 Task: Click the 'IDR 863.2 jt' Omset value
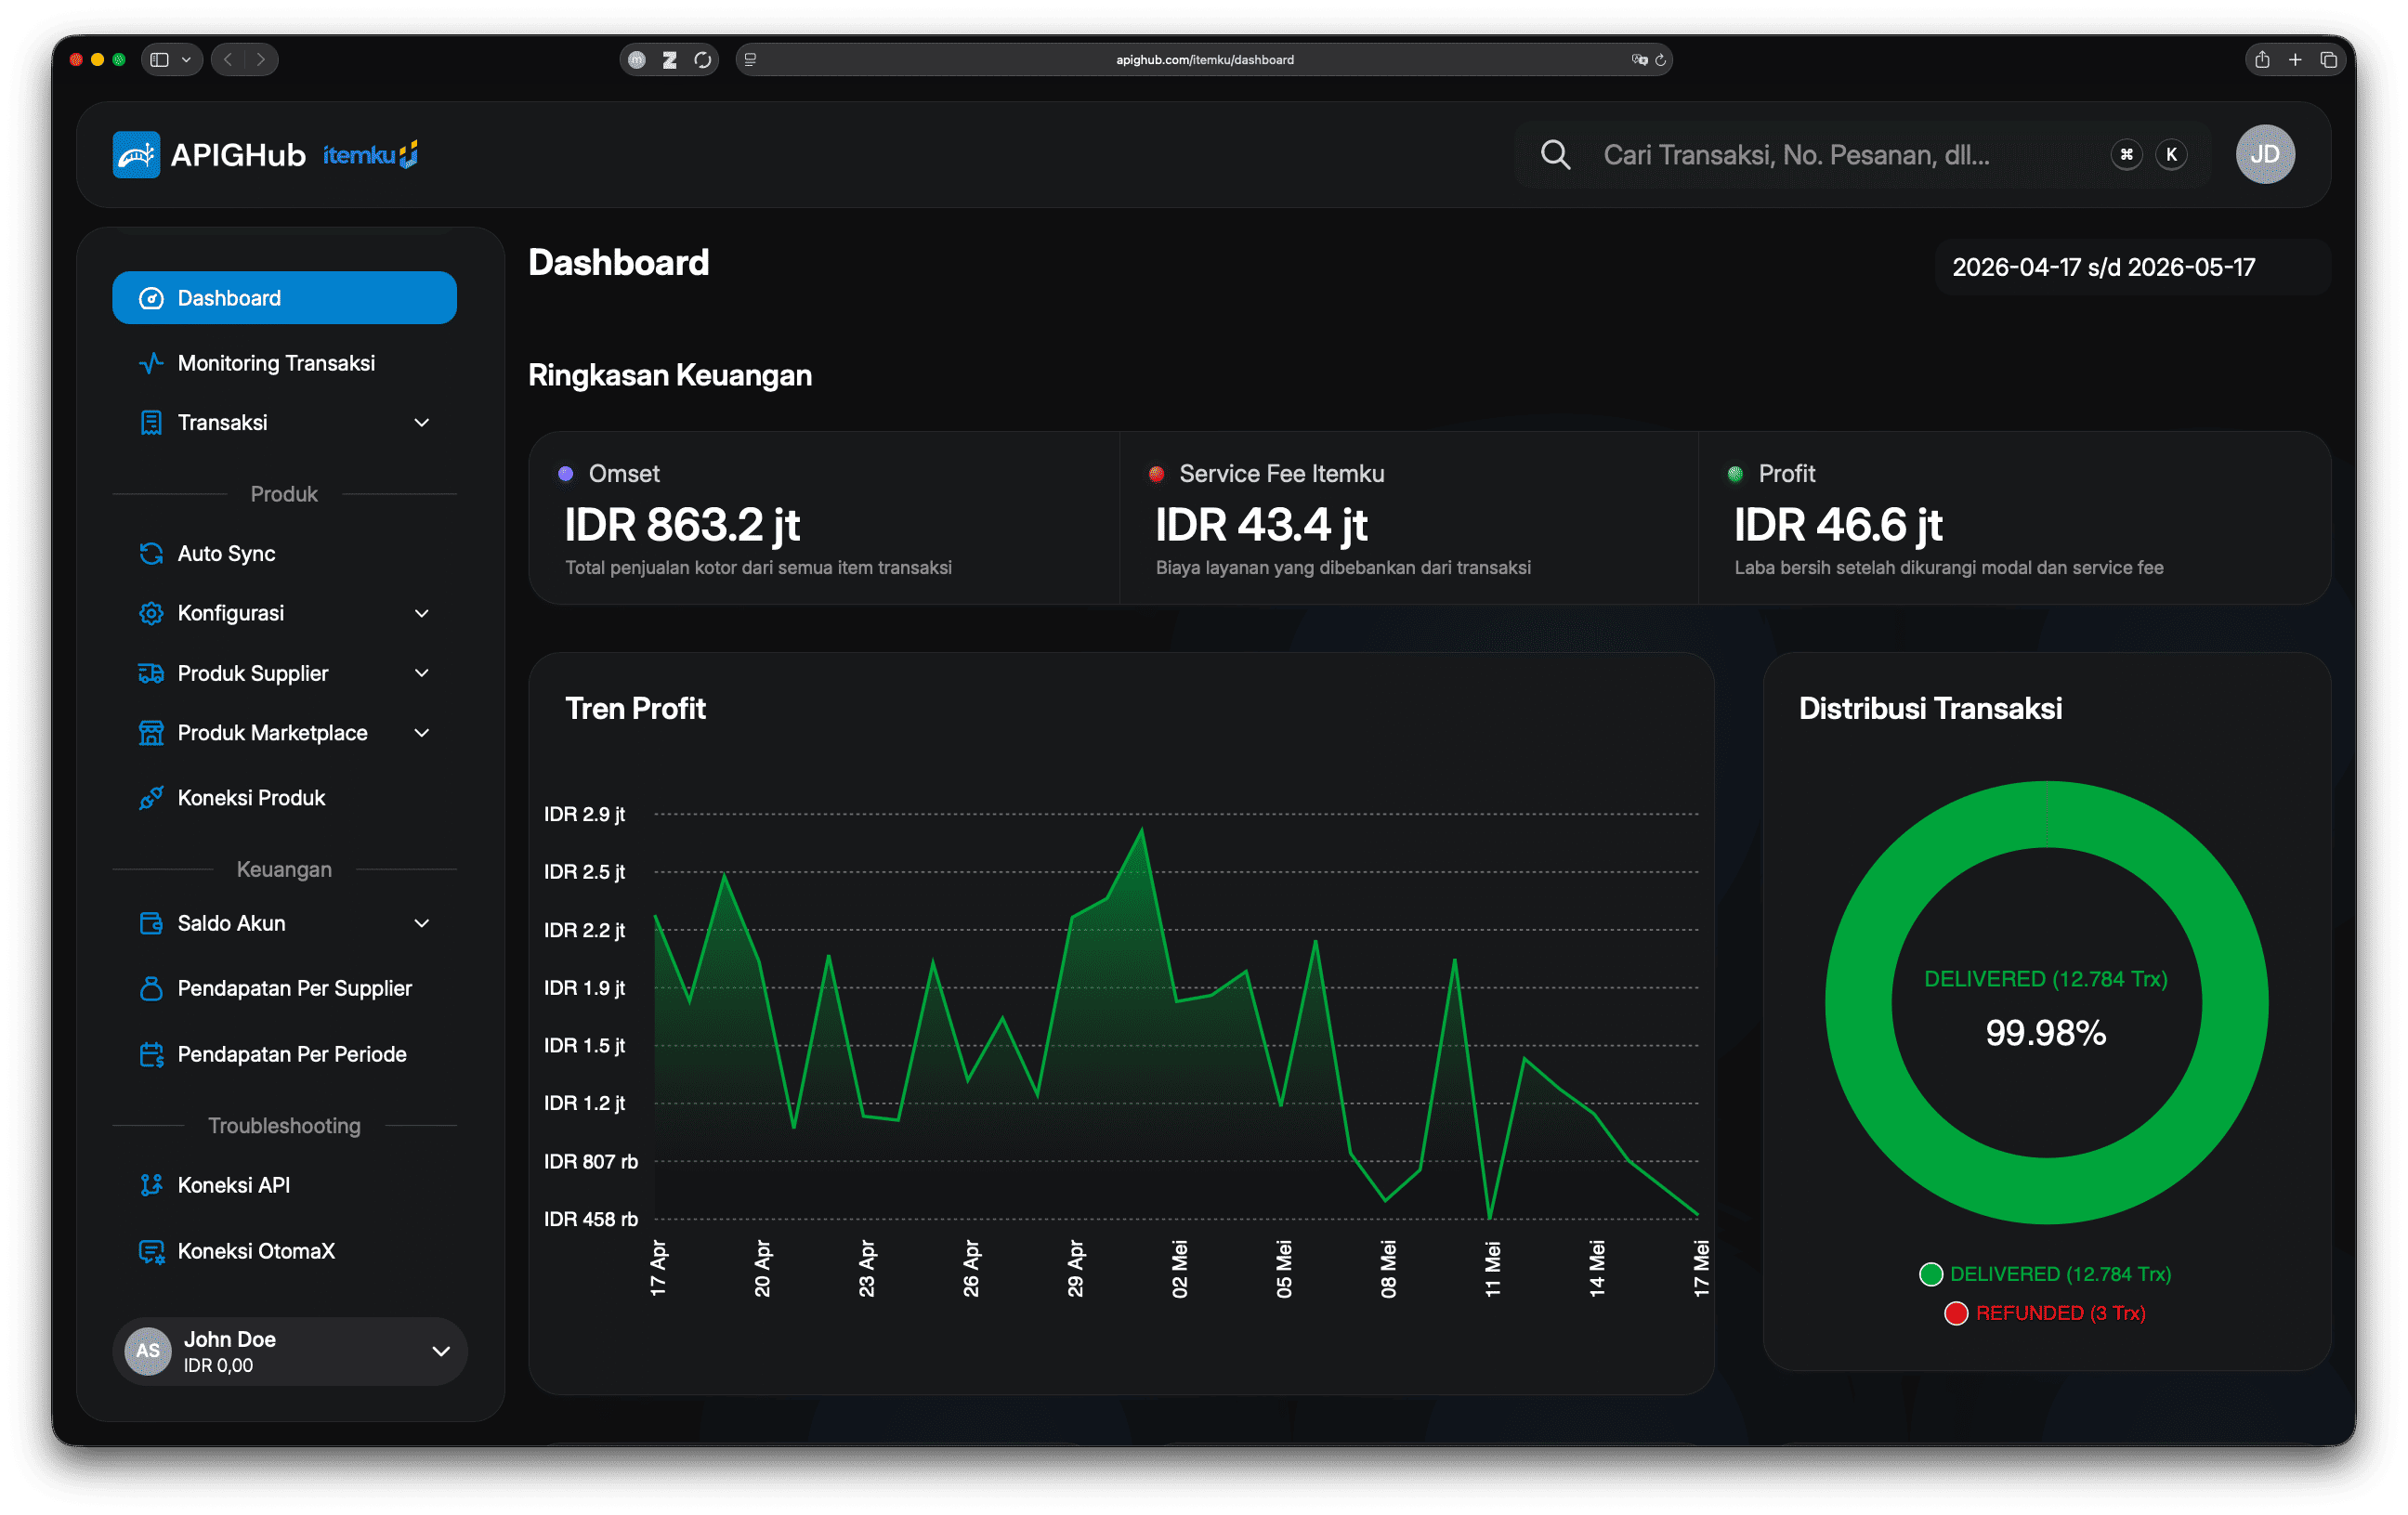tap(682, 525)
